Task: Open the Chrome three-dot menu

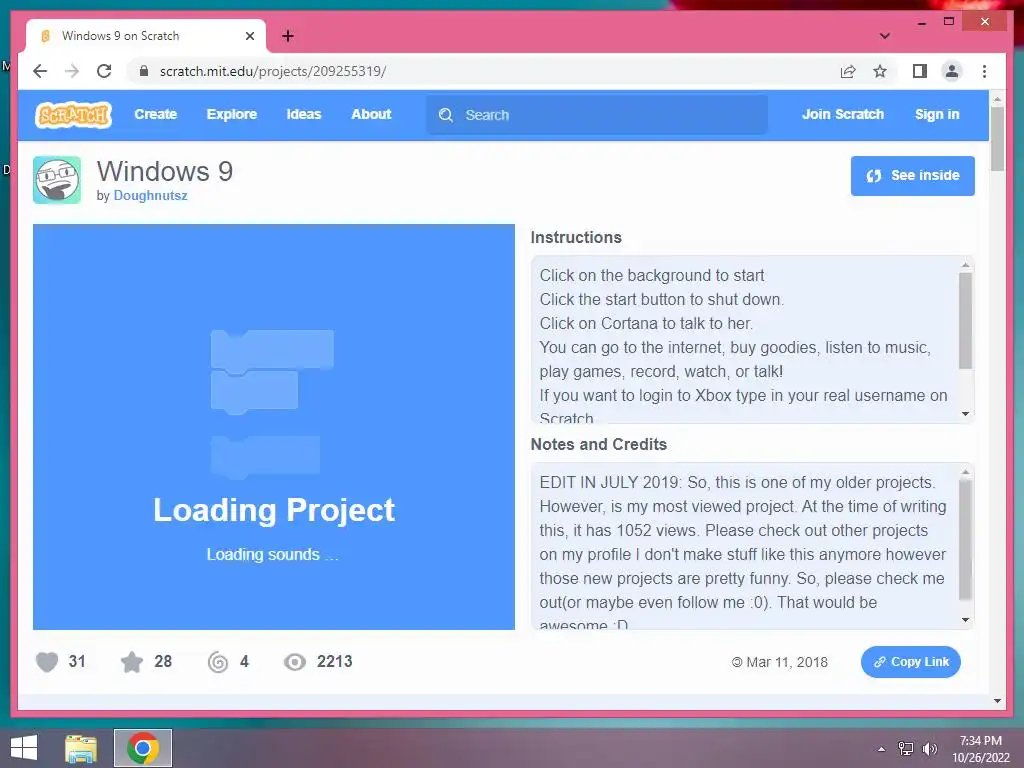Action: (x=984, y=71)
